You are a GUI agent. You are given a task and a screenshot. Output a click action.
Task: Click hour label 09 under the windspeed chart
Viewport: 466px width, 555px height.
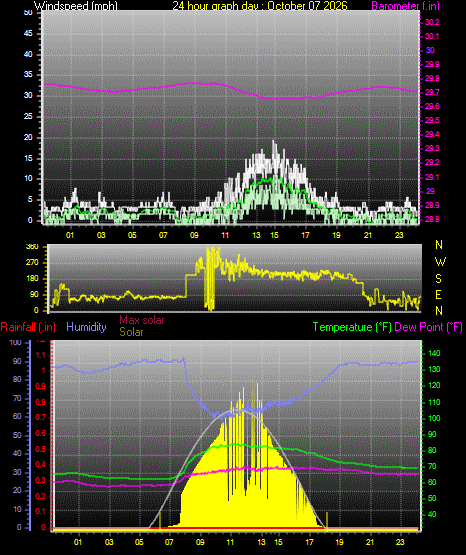194,235
